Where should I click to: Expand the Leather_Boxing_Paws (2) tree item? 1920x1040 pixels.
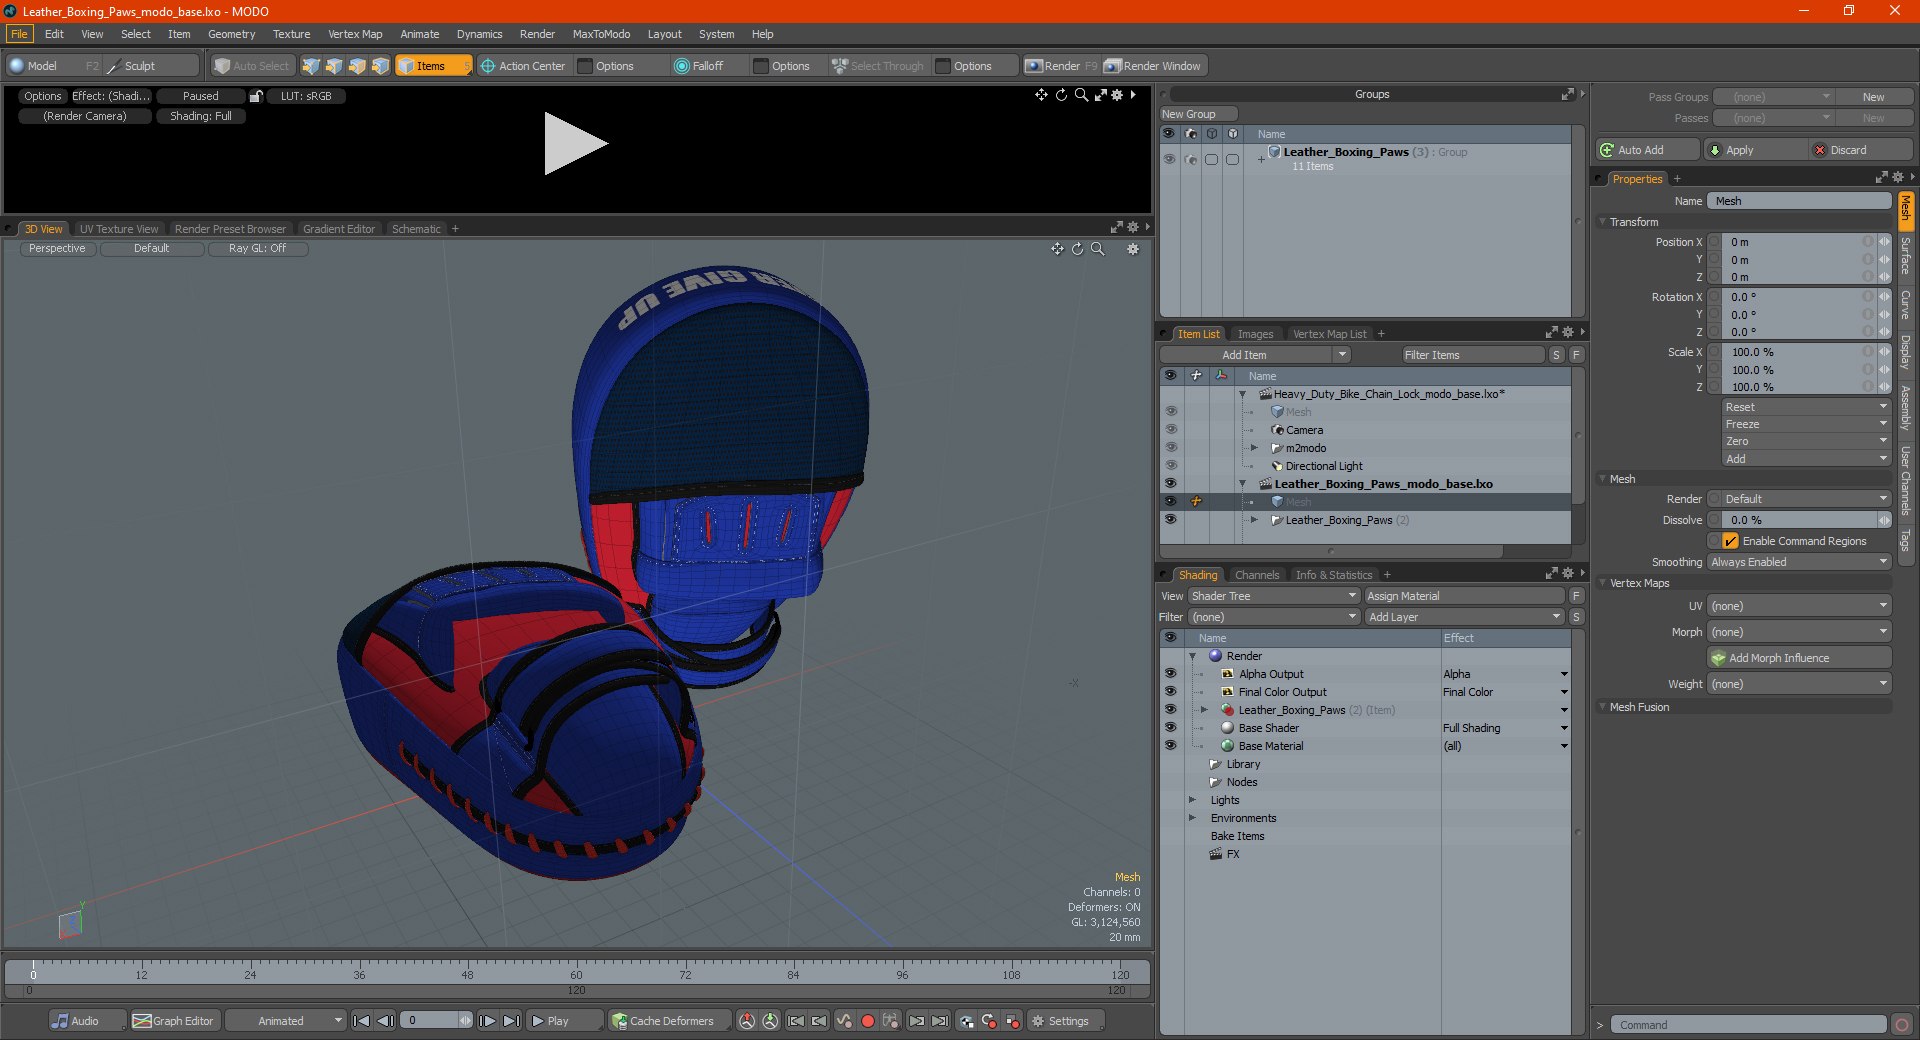[x=1254, y=520]
